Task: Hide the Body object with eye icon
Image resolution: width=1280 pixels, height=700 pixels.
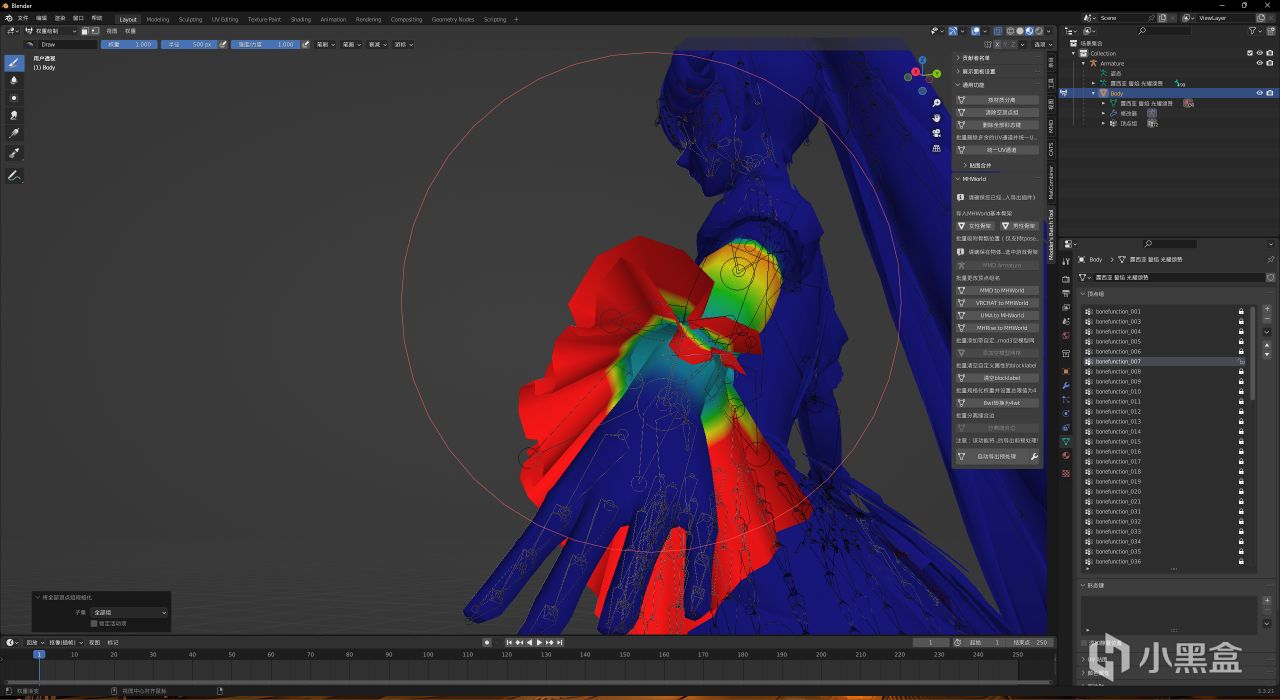Action: [x=1259, y=93]
